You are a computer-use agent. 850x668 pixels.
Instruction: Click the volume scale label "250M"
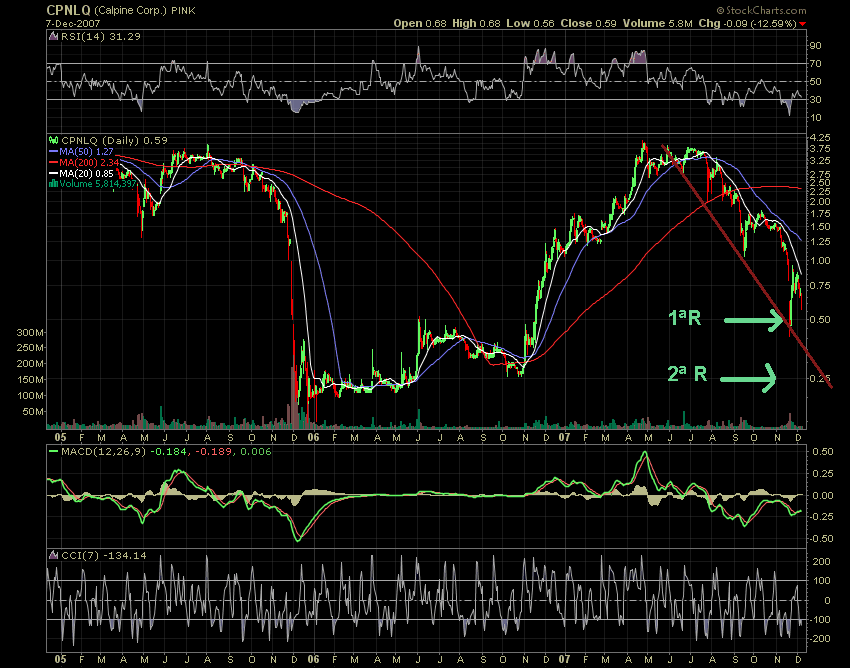click(x=30, y=348)
